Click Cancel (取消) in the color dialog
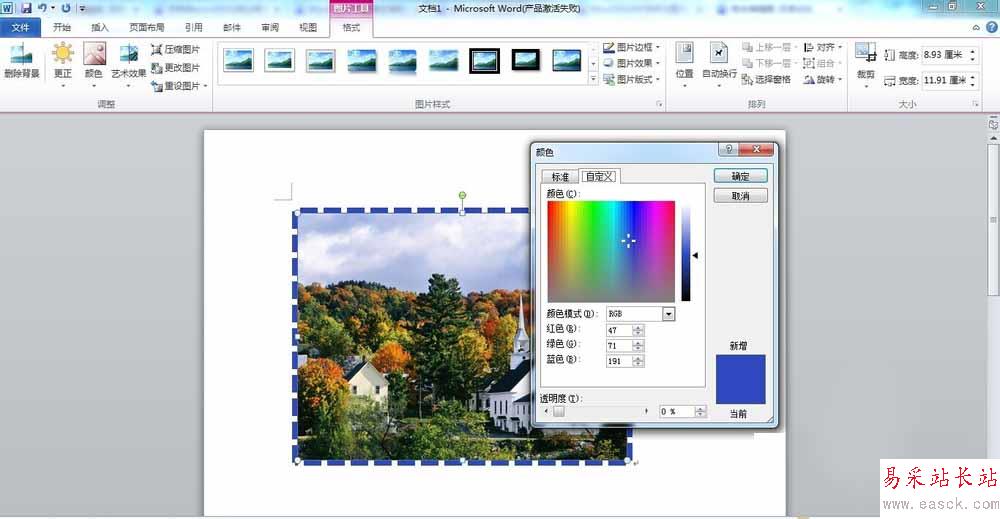Screen dimensions: 1000x519 pos(740,196)
